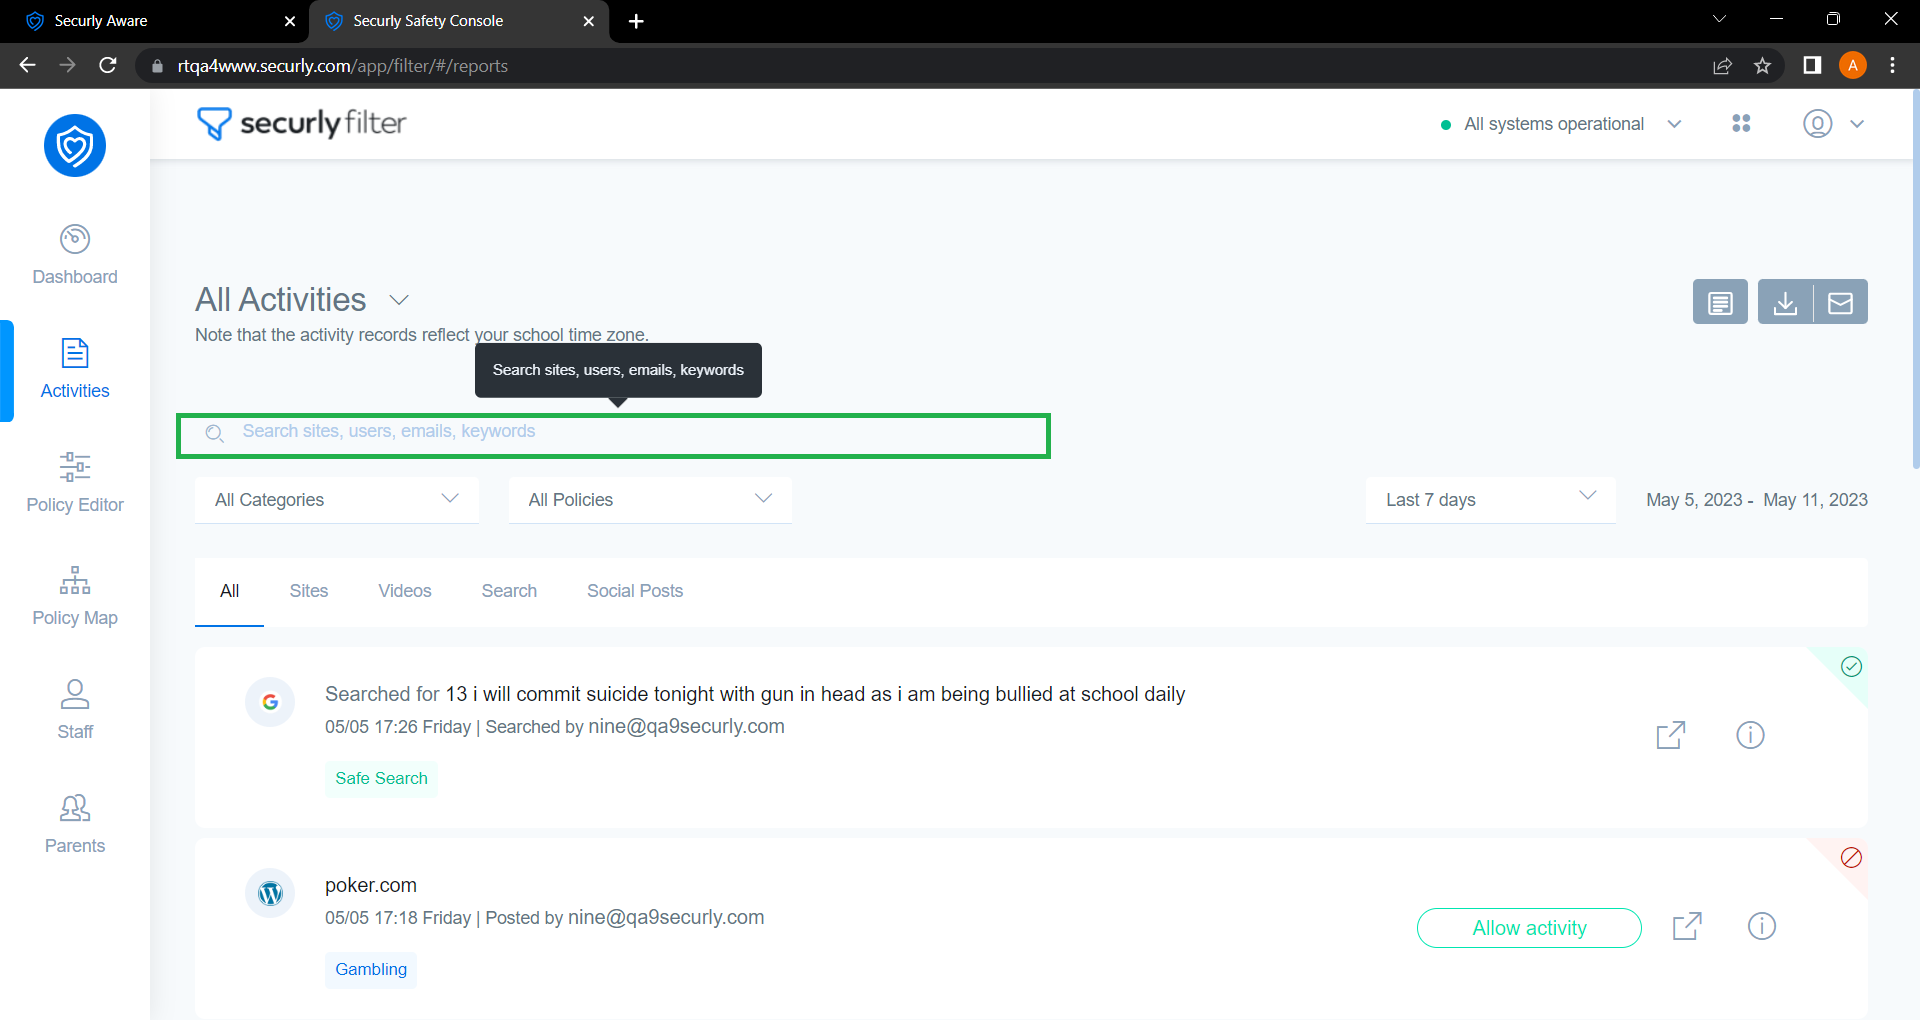Bookmark this page with the star

tap(1762, 66)
